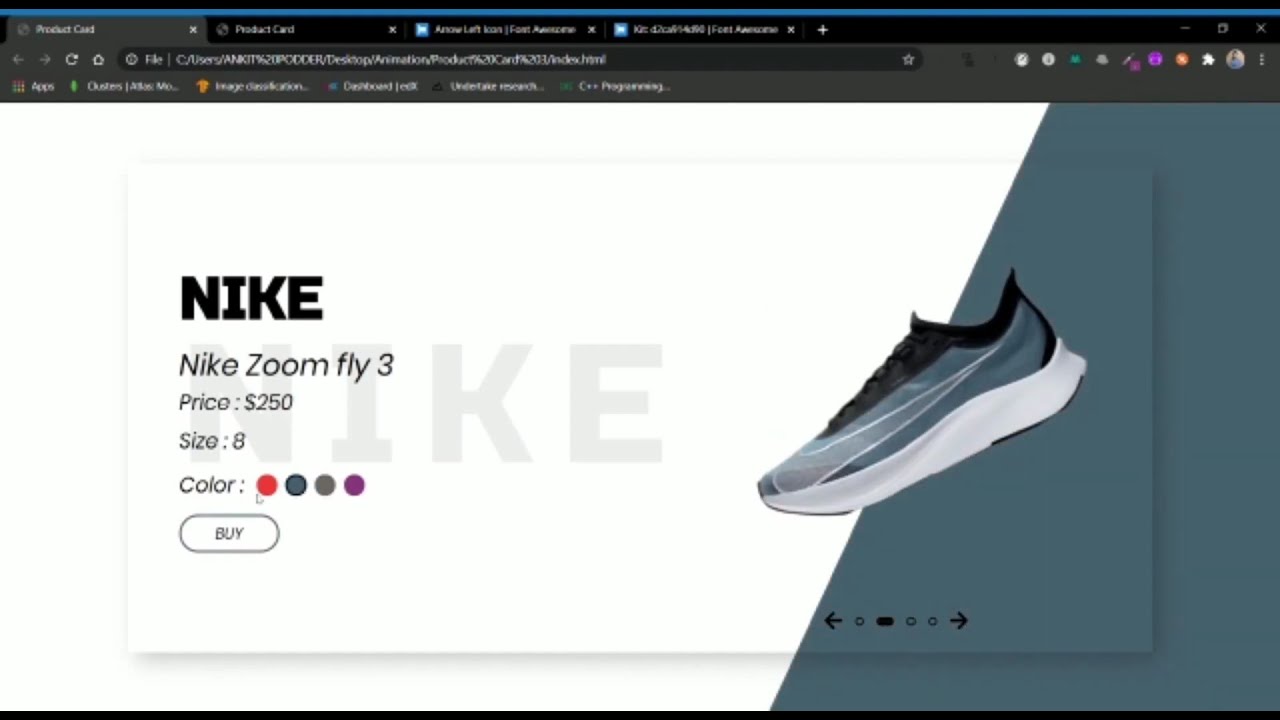Switch to first Product Card tab
The image size is (1280, 720).
click(x=104, y=30)
